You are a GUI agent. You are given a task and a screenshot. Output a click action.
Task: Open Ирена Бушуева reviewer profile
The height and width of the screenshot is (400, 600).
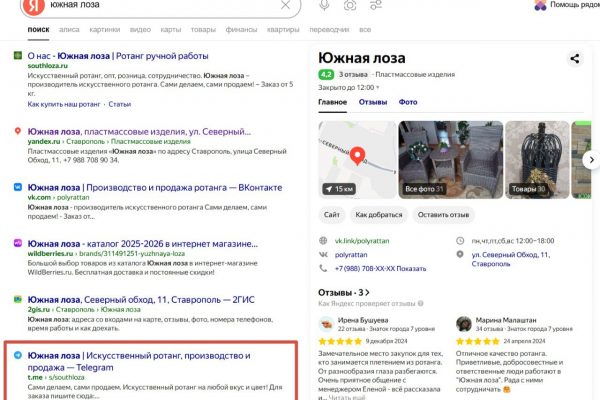(x=363, y=320)
